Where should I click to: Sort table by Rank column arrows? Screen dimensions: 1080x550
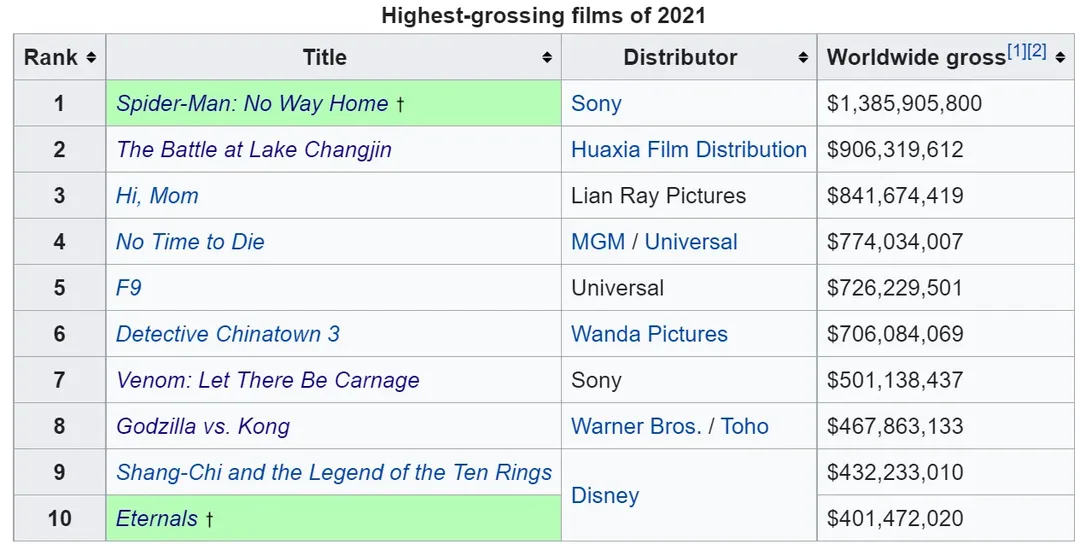(91, 58)
